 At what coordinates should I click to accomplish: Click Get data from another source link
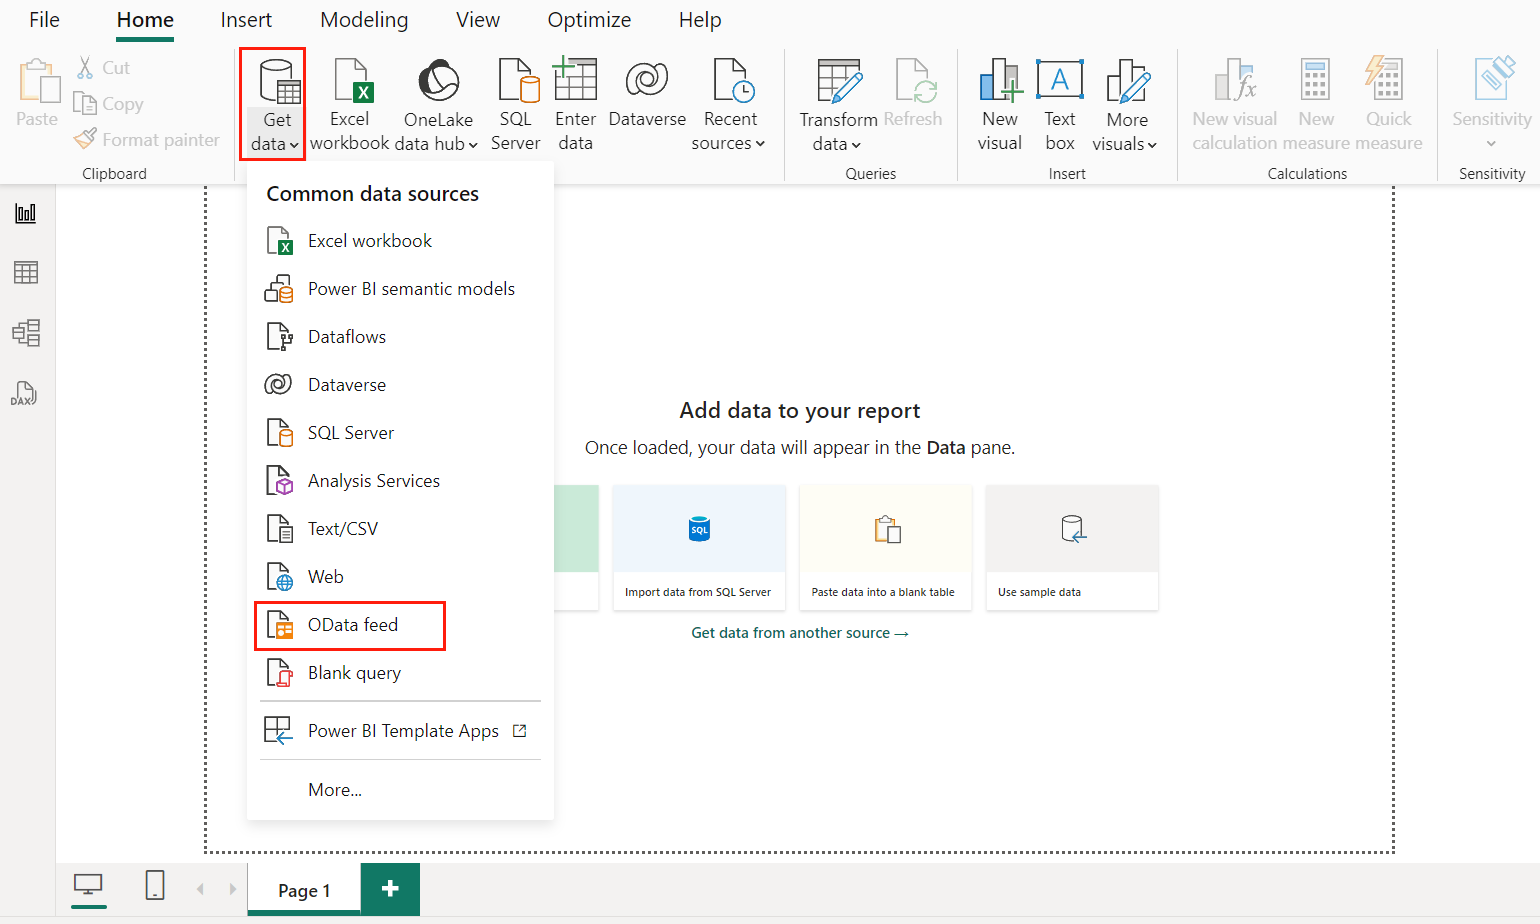click(799, 632)
